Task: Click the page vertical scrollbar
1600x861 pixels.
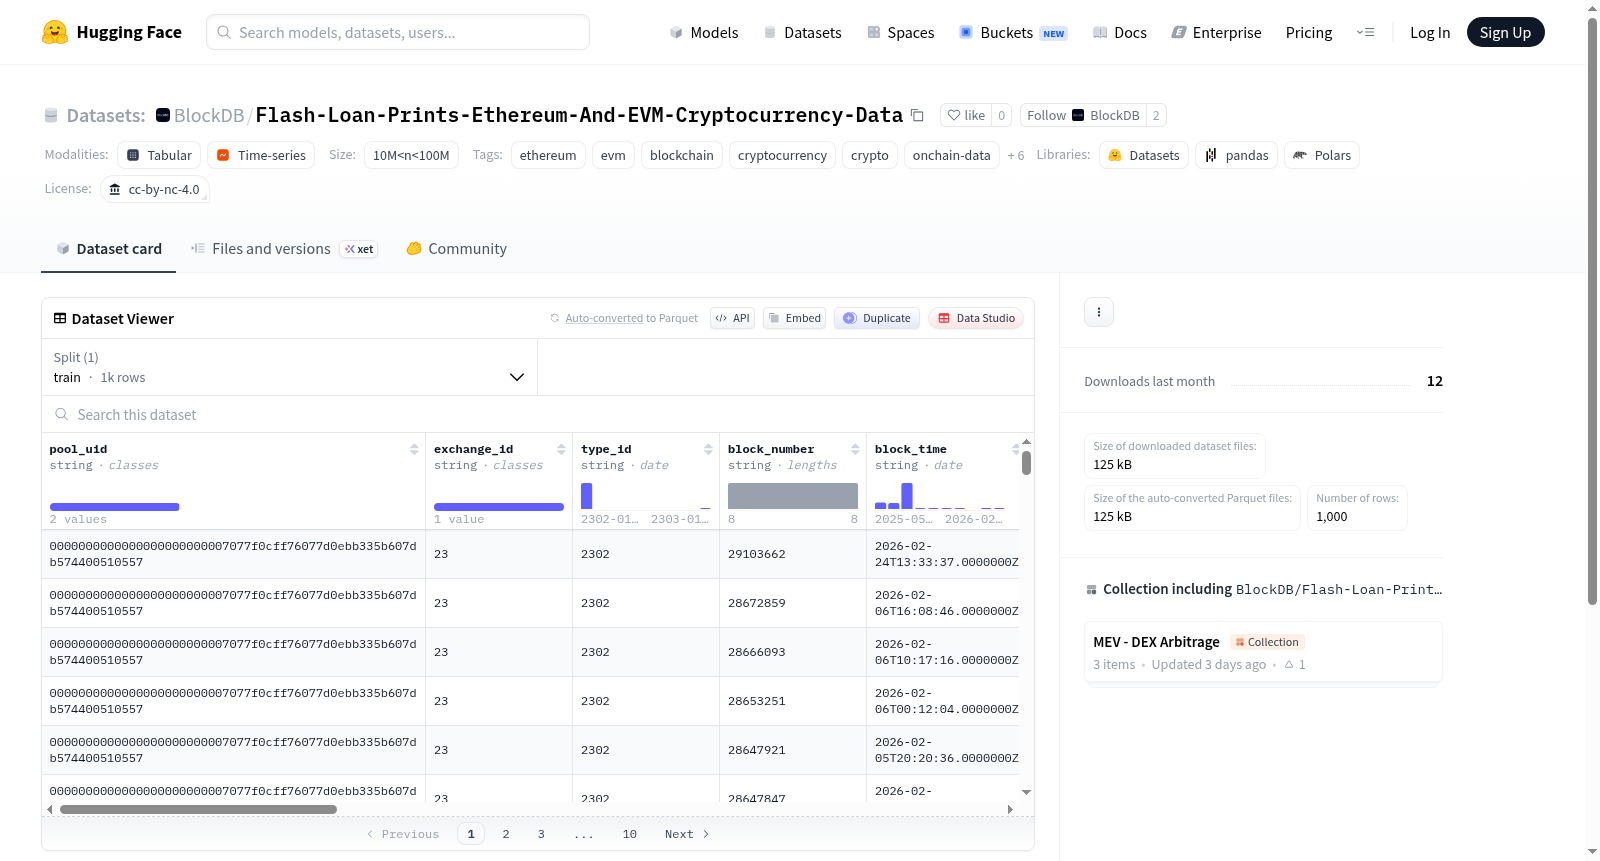Action: pos(1593,310)
